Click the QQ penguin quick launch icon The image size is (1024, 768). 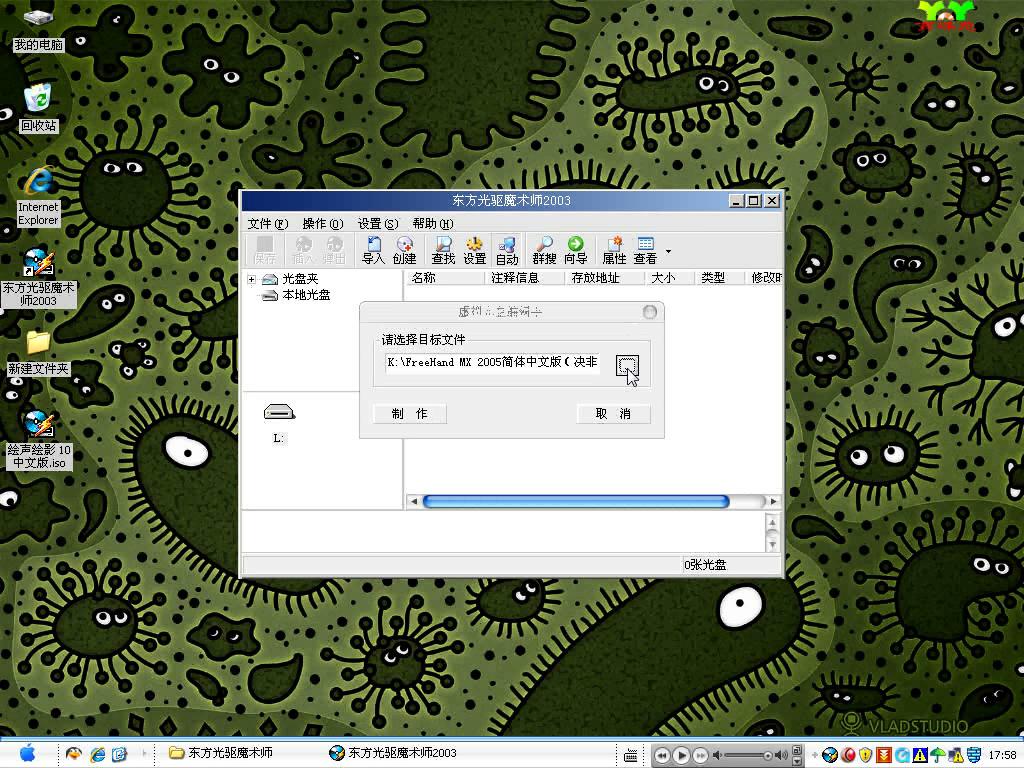pyautogui.click(x=74, y=754)
